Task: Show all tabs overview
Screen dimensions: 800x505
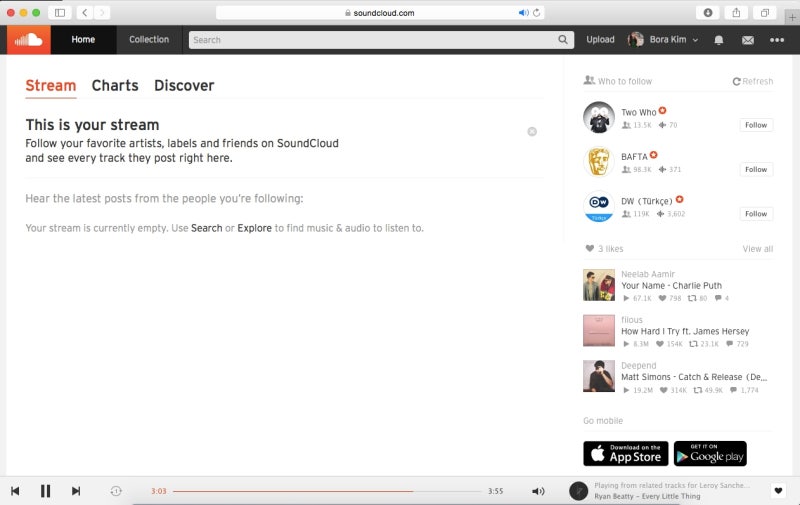Action: [765, 13]
